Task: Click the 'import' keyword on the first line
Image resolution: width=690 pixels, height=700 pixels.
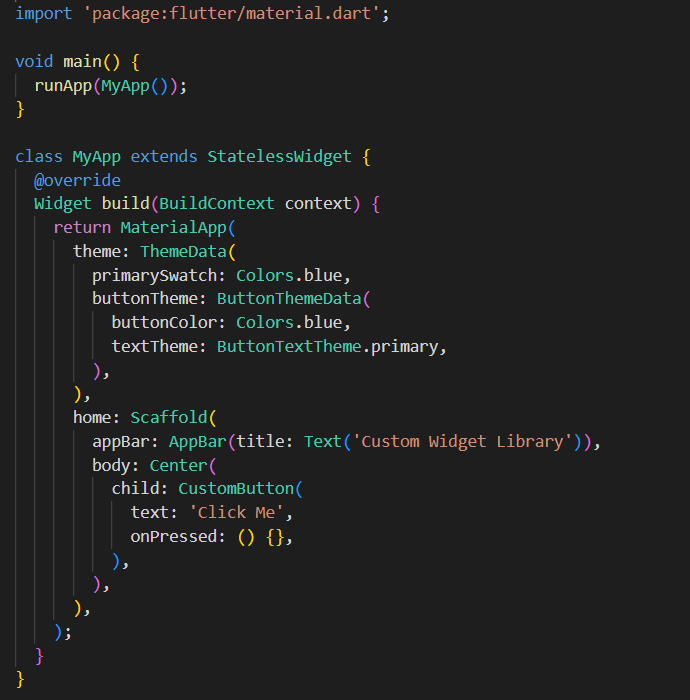Action: coord(44,14)
